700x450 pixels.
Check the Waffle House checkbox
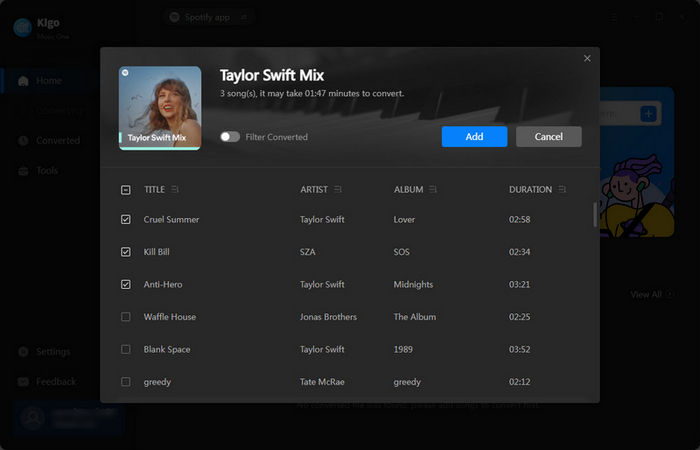[125, 317]
